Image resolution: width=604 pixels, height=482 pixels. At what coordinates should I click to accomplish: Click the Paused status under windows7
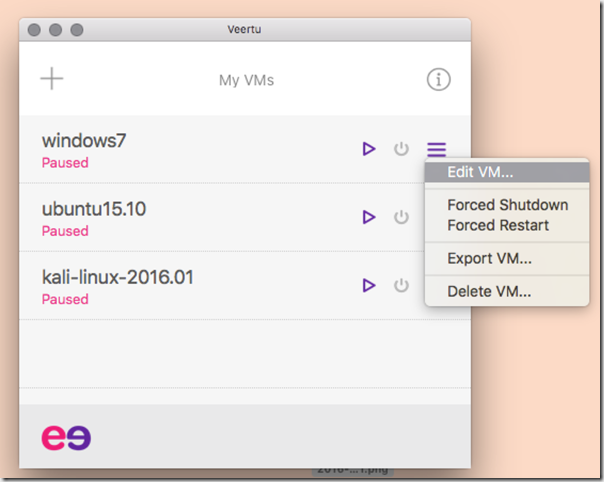[65, 163]
